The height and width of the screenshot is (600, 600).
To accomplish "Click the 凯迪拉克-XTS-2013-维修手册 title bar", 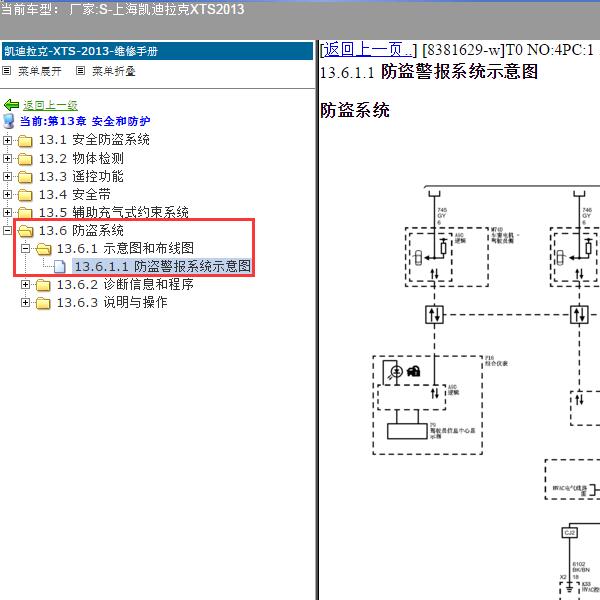I will click(x=157, y=51).
